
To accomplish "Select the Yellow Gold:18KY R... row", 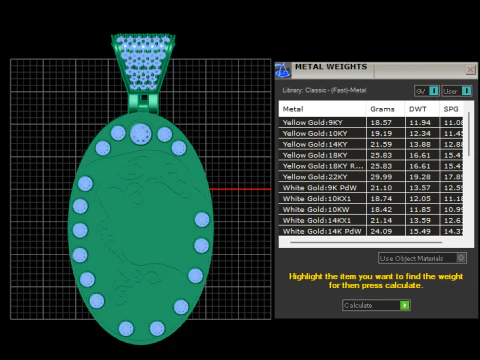I will (371, 166).
